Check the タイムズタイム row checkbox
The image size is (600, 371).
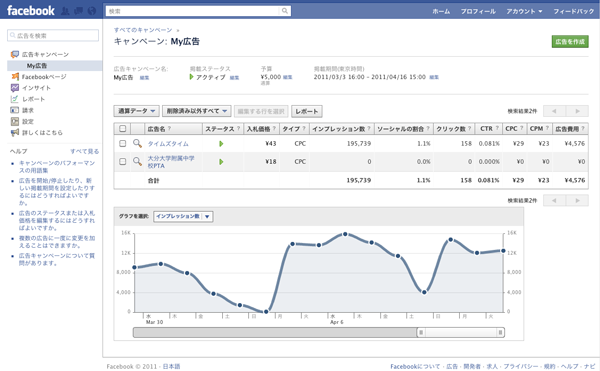122,143
